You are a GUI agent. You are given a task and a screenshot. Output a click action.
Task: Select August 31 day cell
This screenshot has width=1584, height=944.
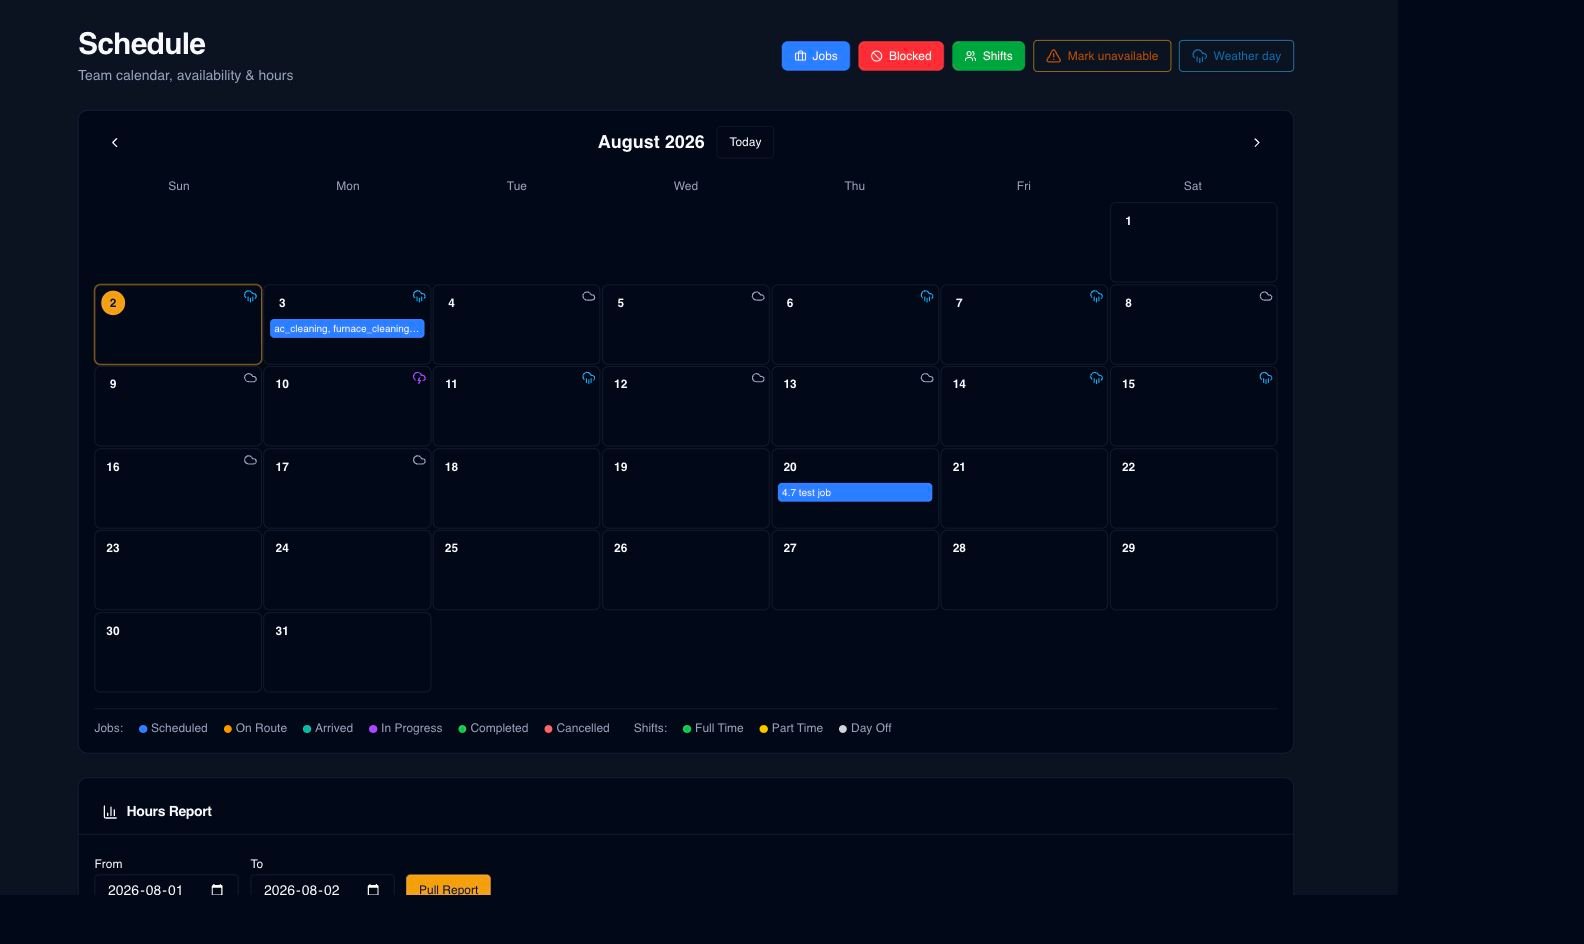[x=347, y=652]
